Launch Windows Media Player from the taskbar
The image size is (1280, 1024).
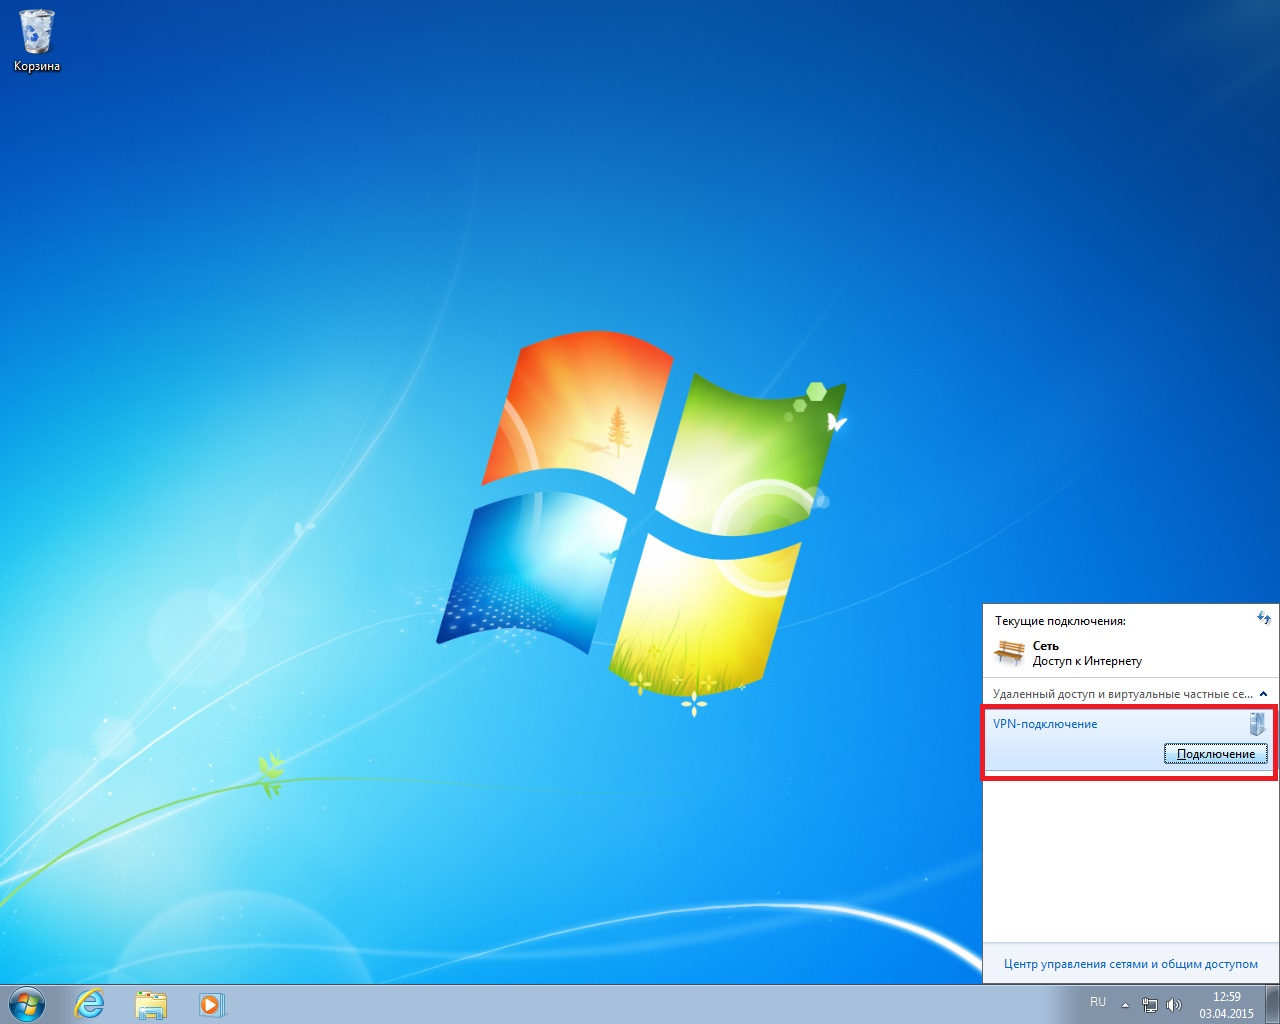(x=211, y=1004)
